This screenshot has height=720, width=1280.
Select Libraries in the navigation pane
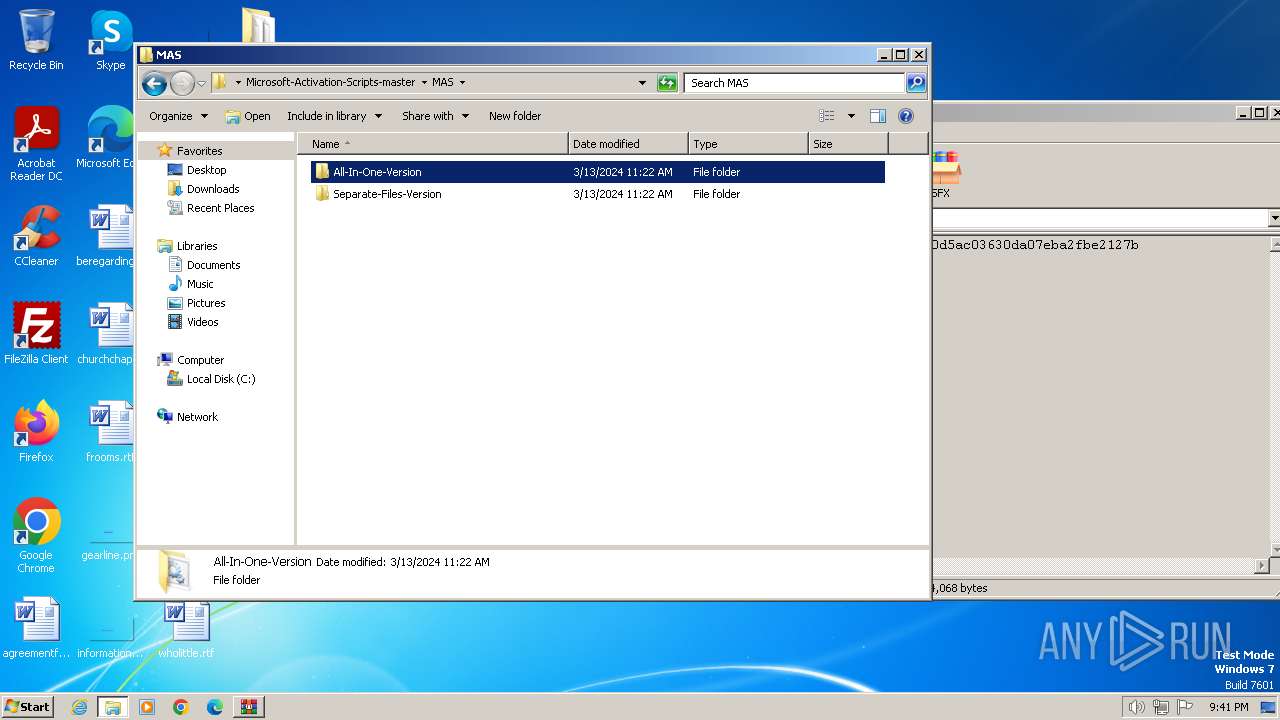tap(197, 246)
